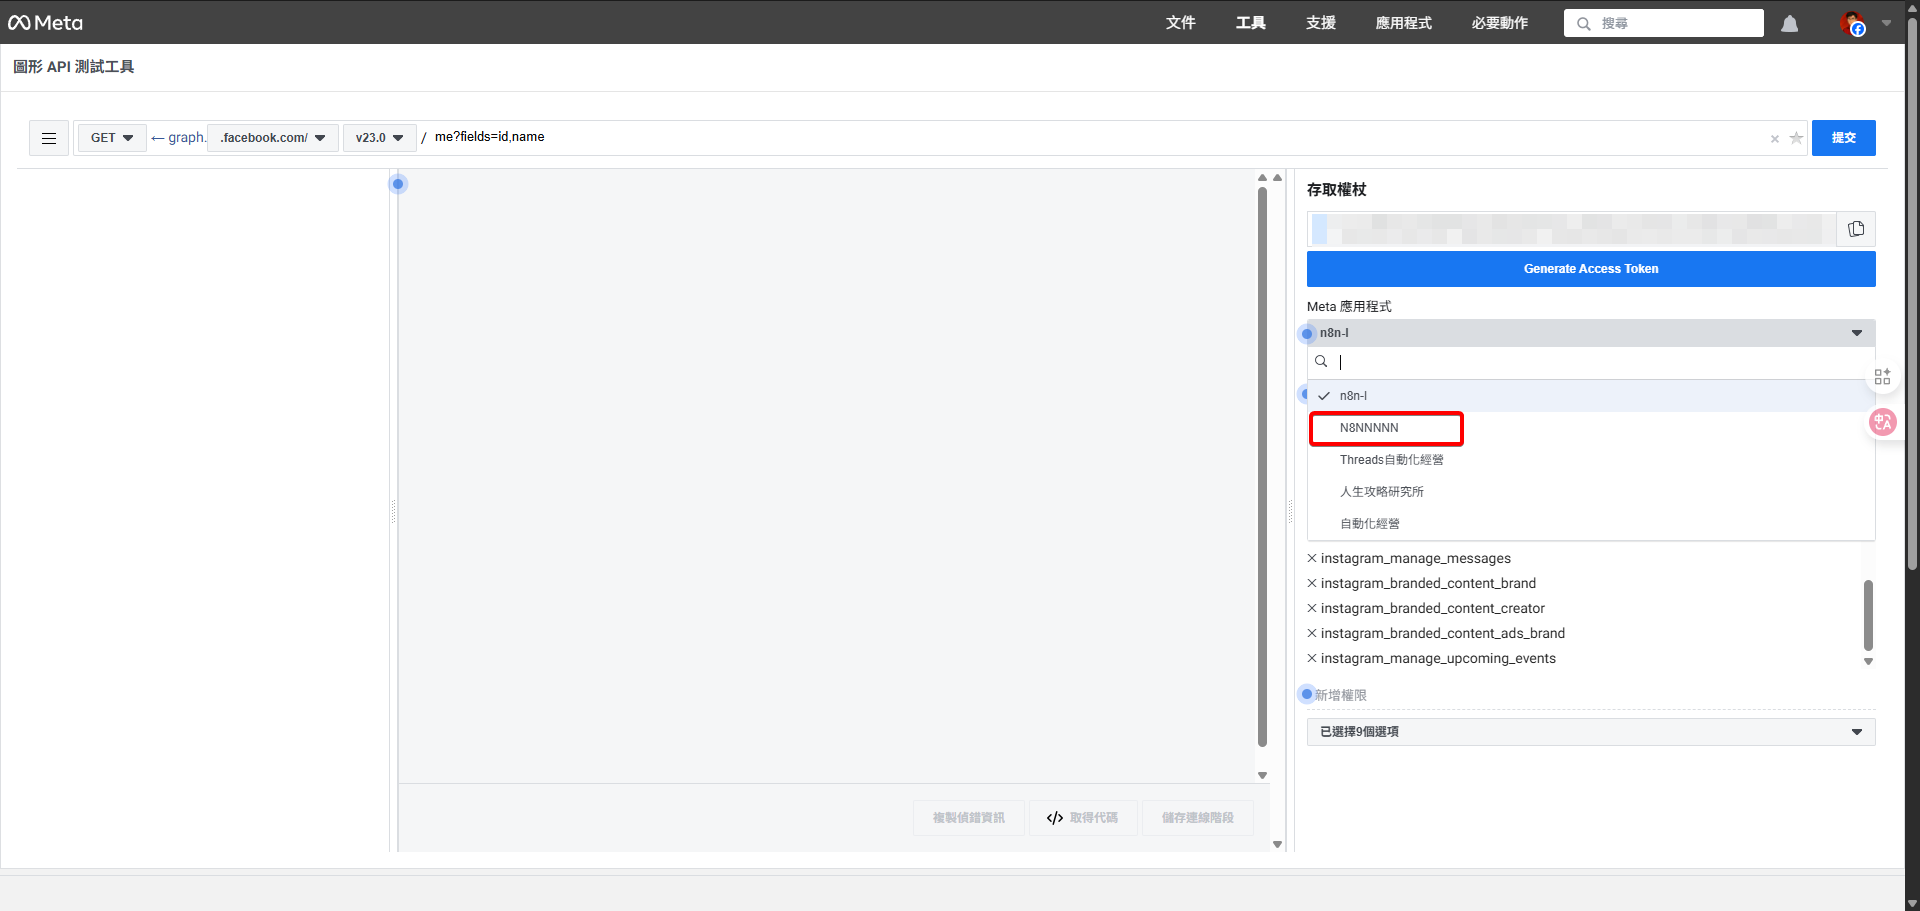Viewport: 1920px width, 911px height.
Task: Click the 提交 submit button
Action: pos(1844,137)
